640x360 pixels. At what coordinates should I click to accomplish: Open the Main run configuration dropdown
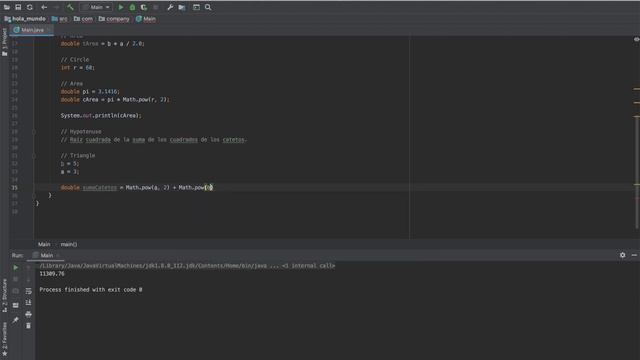coord(96,7)
